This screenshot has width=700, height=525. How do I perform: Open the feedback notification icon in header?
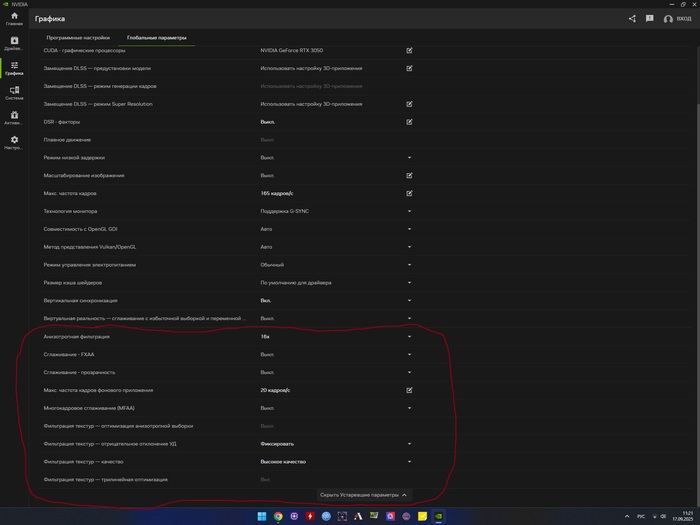click(650, 19)
